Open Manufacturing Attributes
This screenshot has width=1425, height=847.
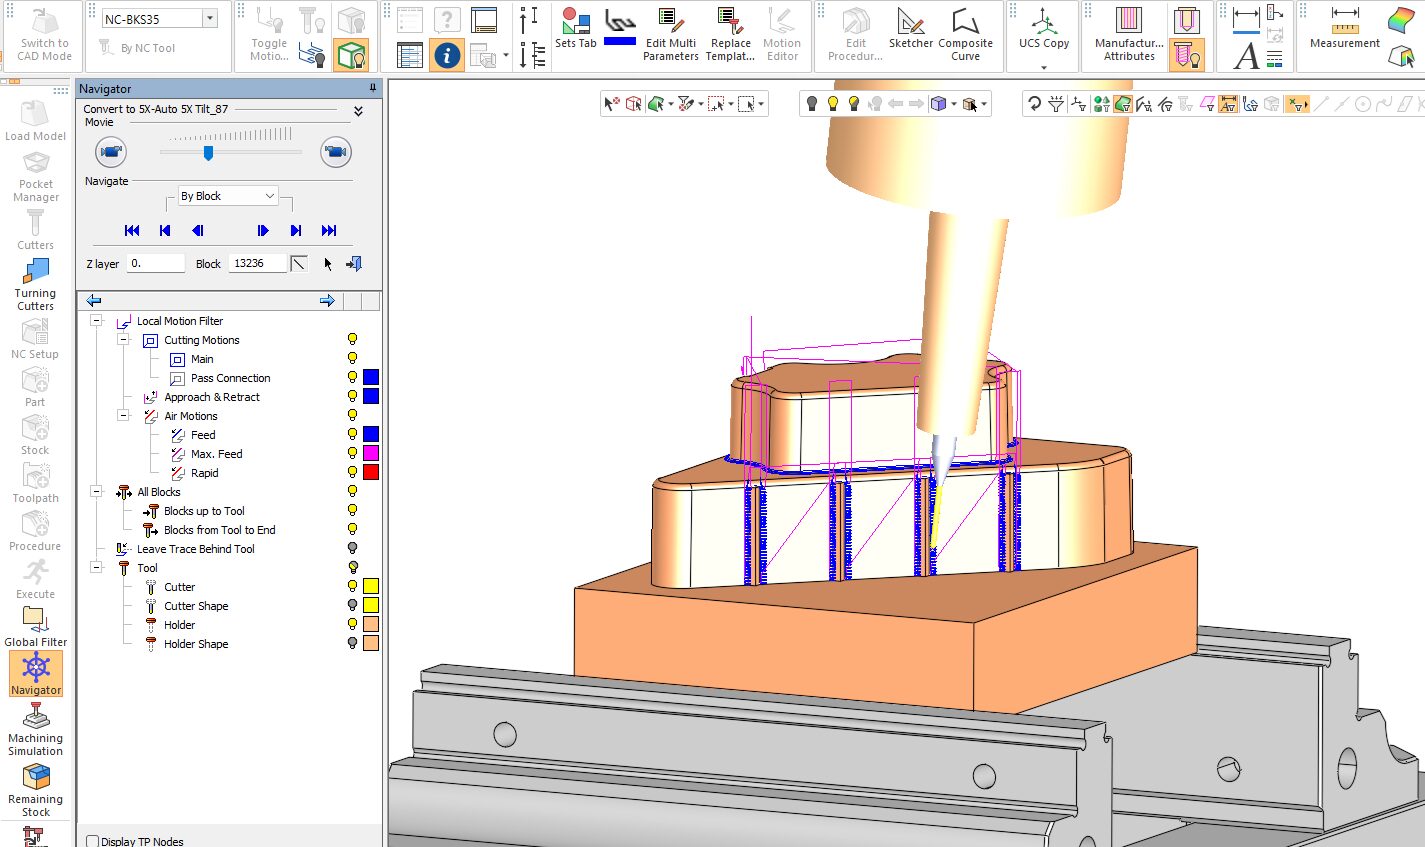(x=1129, y=34)
